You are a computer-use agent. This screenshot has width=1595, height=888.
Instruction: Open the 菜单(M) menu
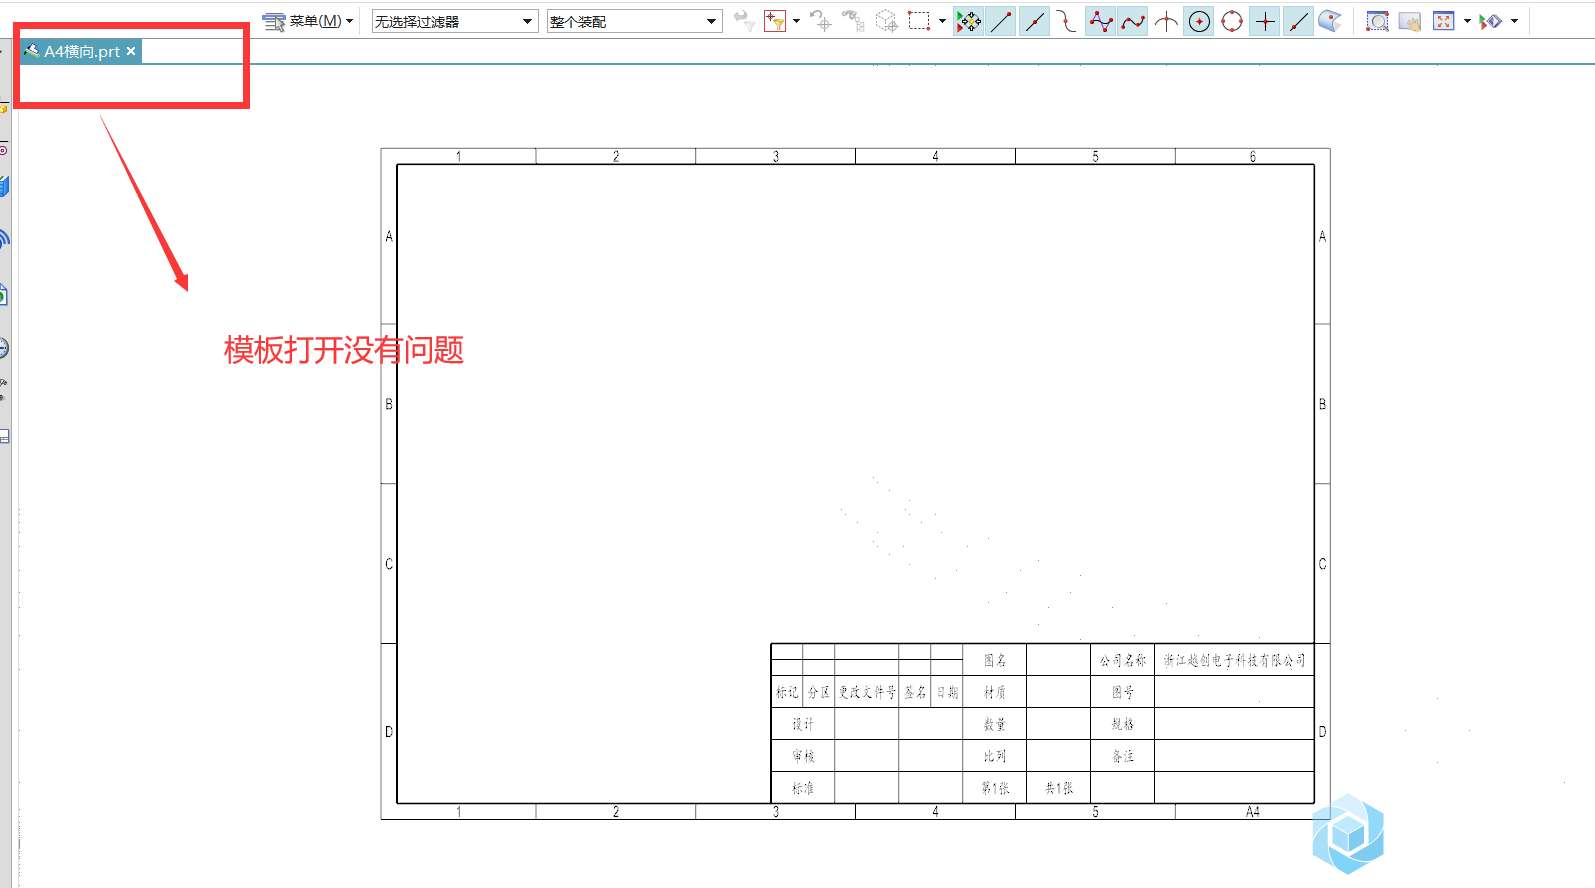coord(308,21)
